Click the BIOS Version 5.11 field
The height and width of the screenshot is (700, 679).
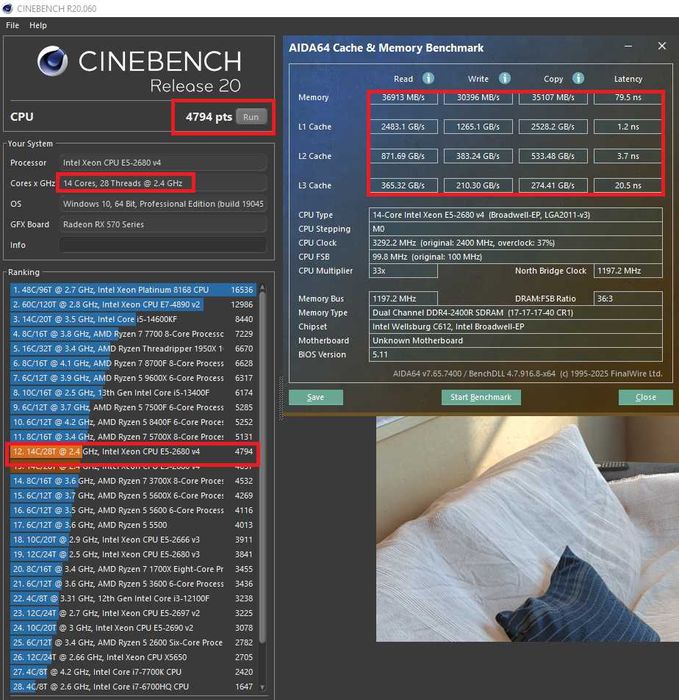(516, 354)
